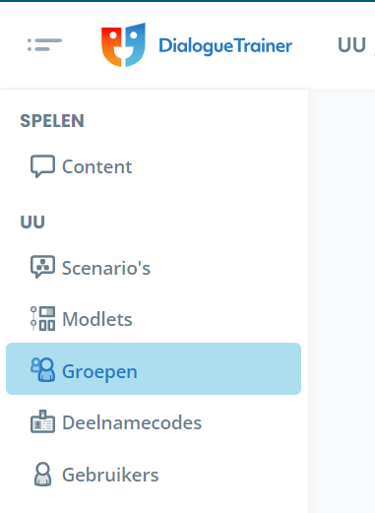Go to the Modlets section
This screenshot has width=375, height=513.
click(x=153, y=319)
